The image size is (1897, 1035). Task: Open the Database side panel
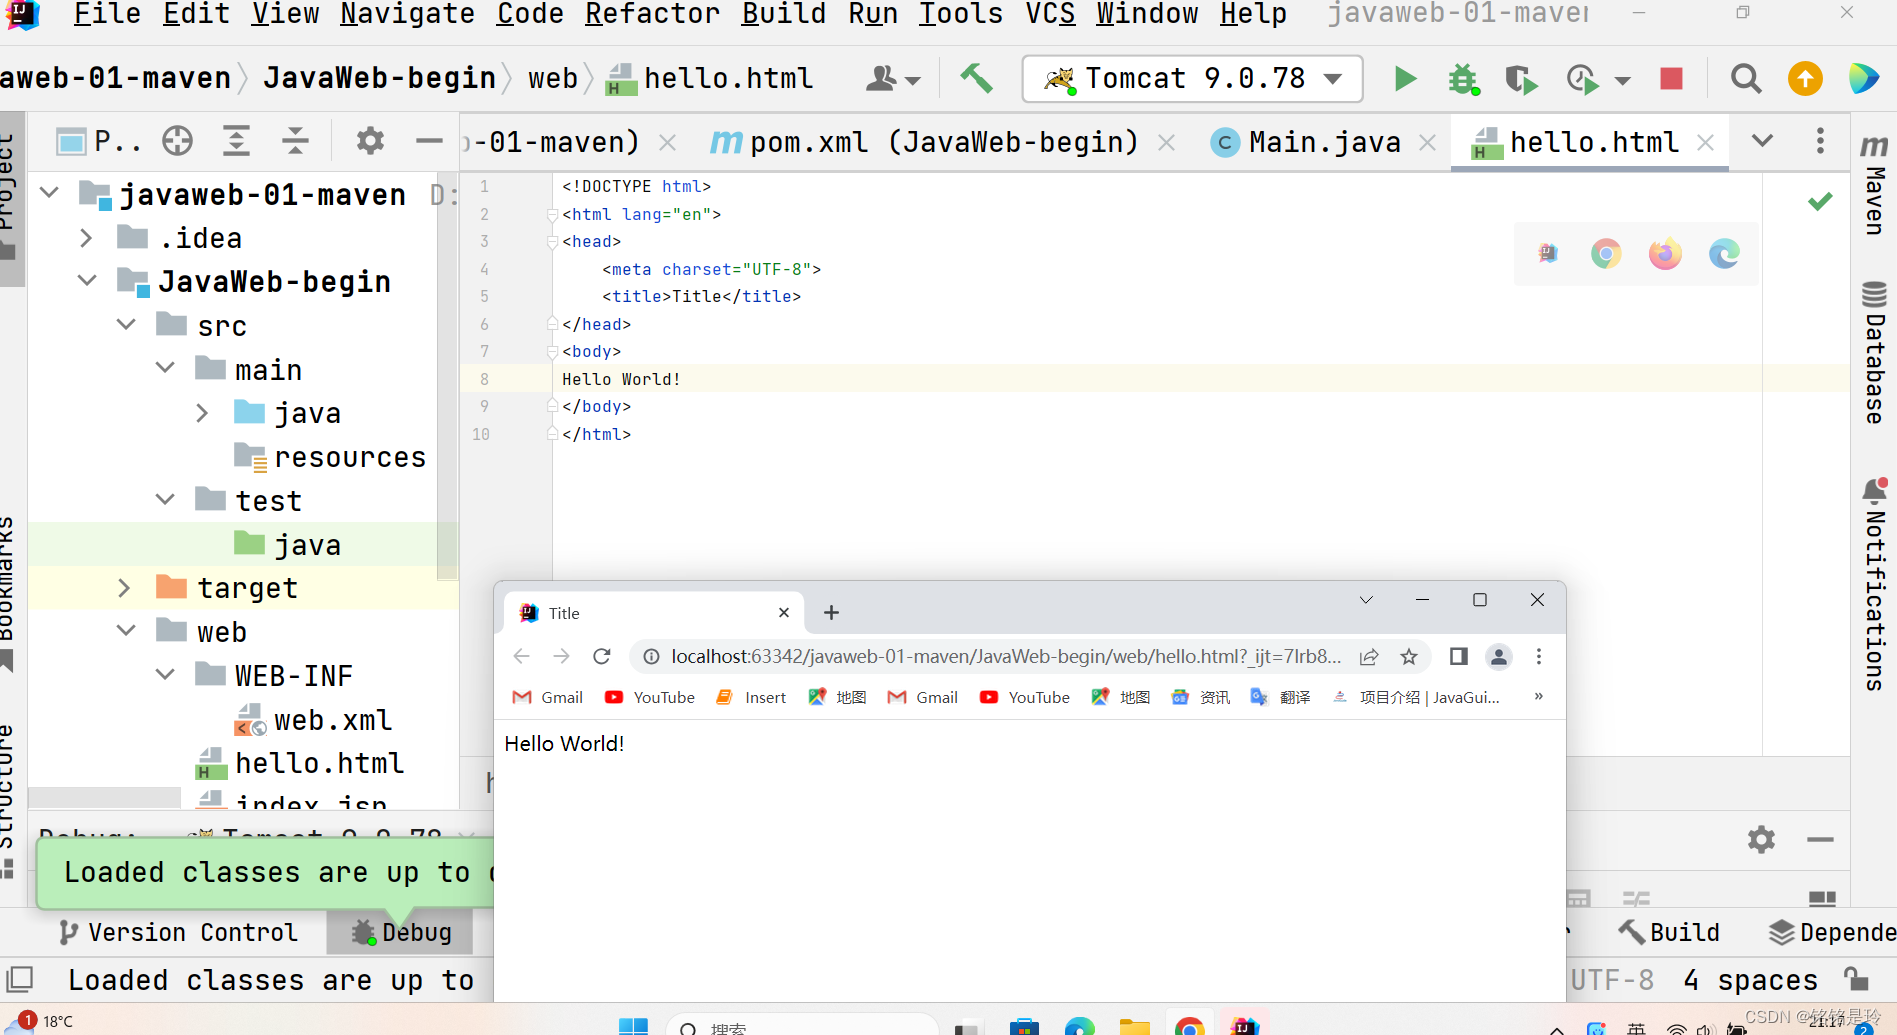[1874, 352]
